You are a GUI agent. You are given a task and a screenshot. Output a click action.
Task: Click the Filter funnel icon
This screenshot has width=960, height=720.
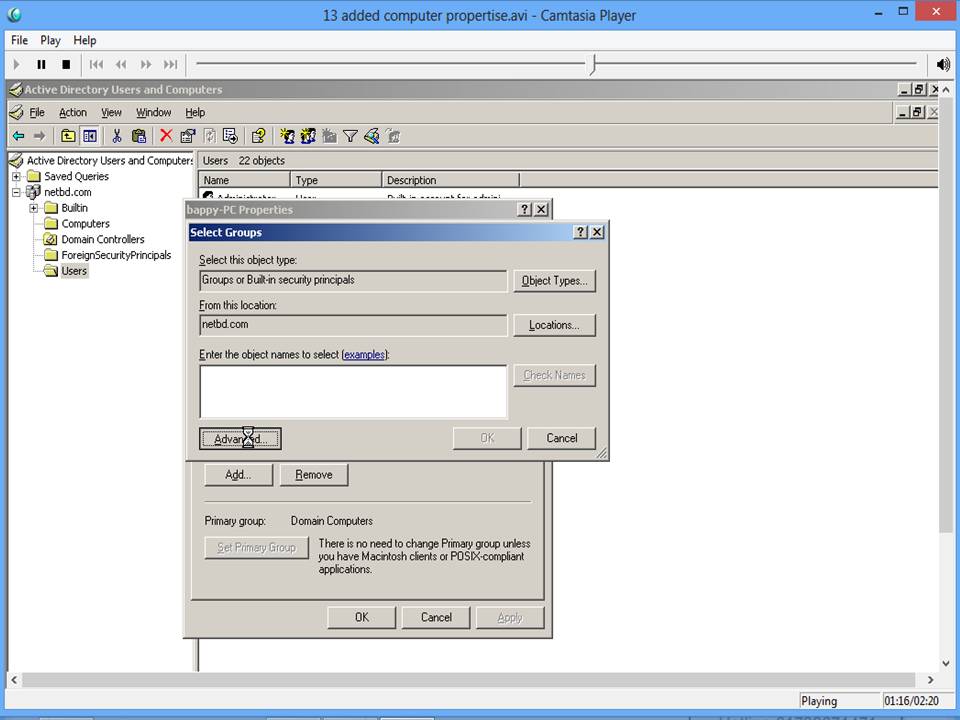[350, 136]
